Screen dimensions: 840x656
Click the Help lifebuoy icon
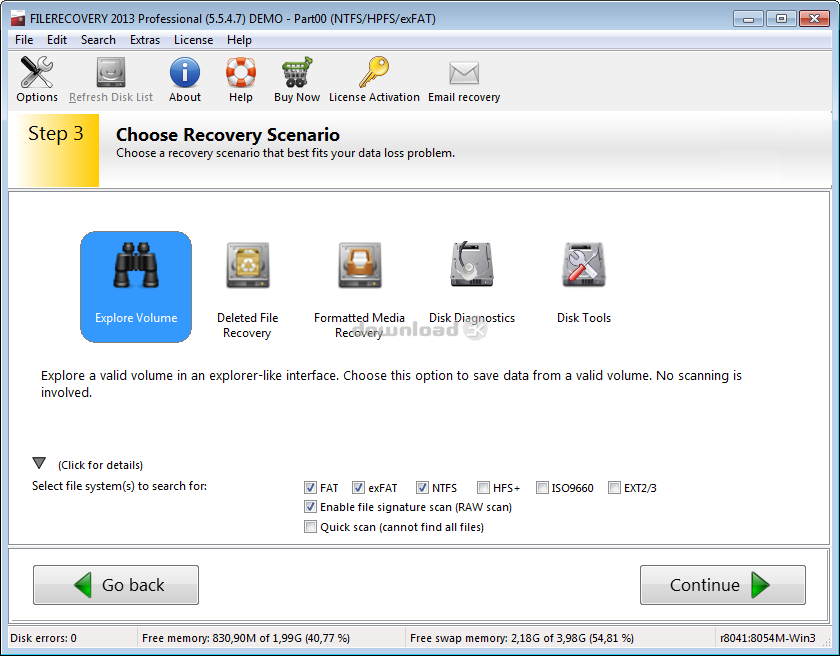pos(241,72)
